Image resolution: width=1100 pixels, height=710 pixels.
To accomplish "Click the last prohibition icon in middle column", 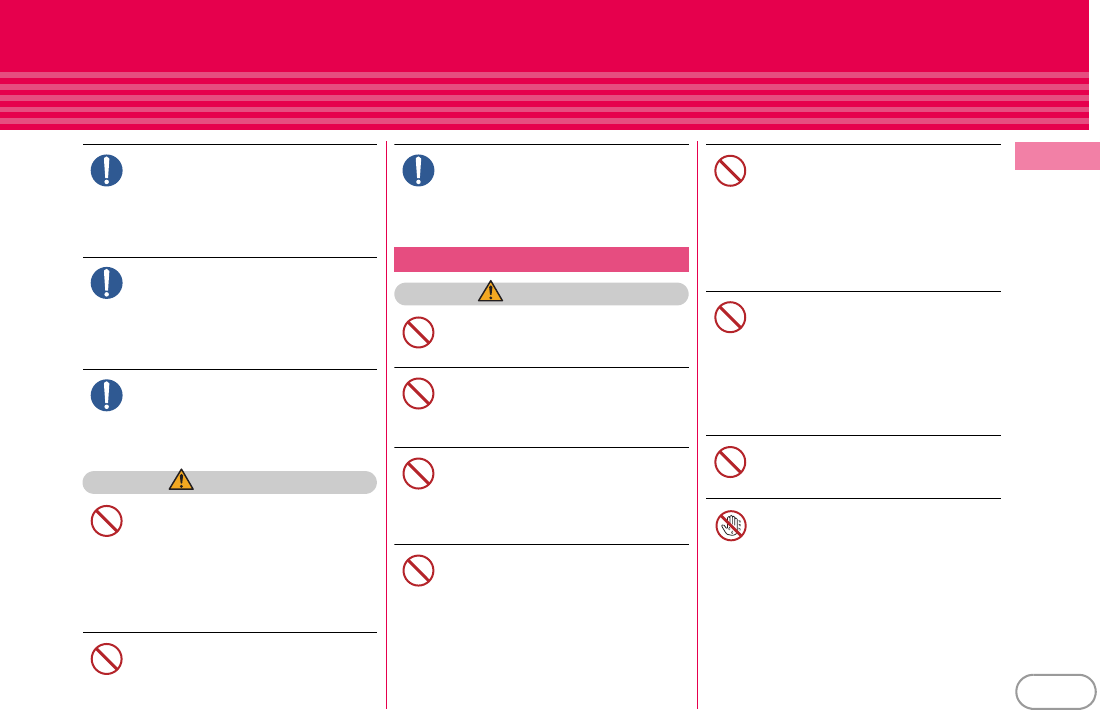I will click(x=418, y=571).
